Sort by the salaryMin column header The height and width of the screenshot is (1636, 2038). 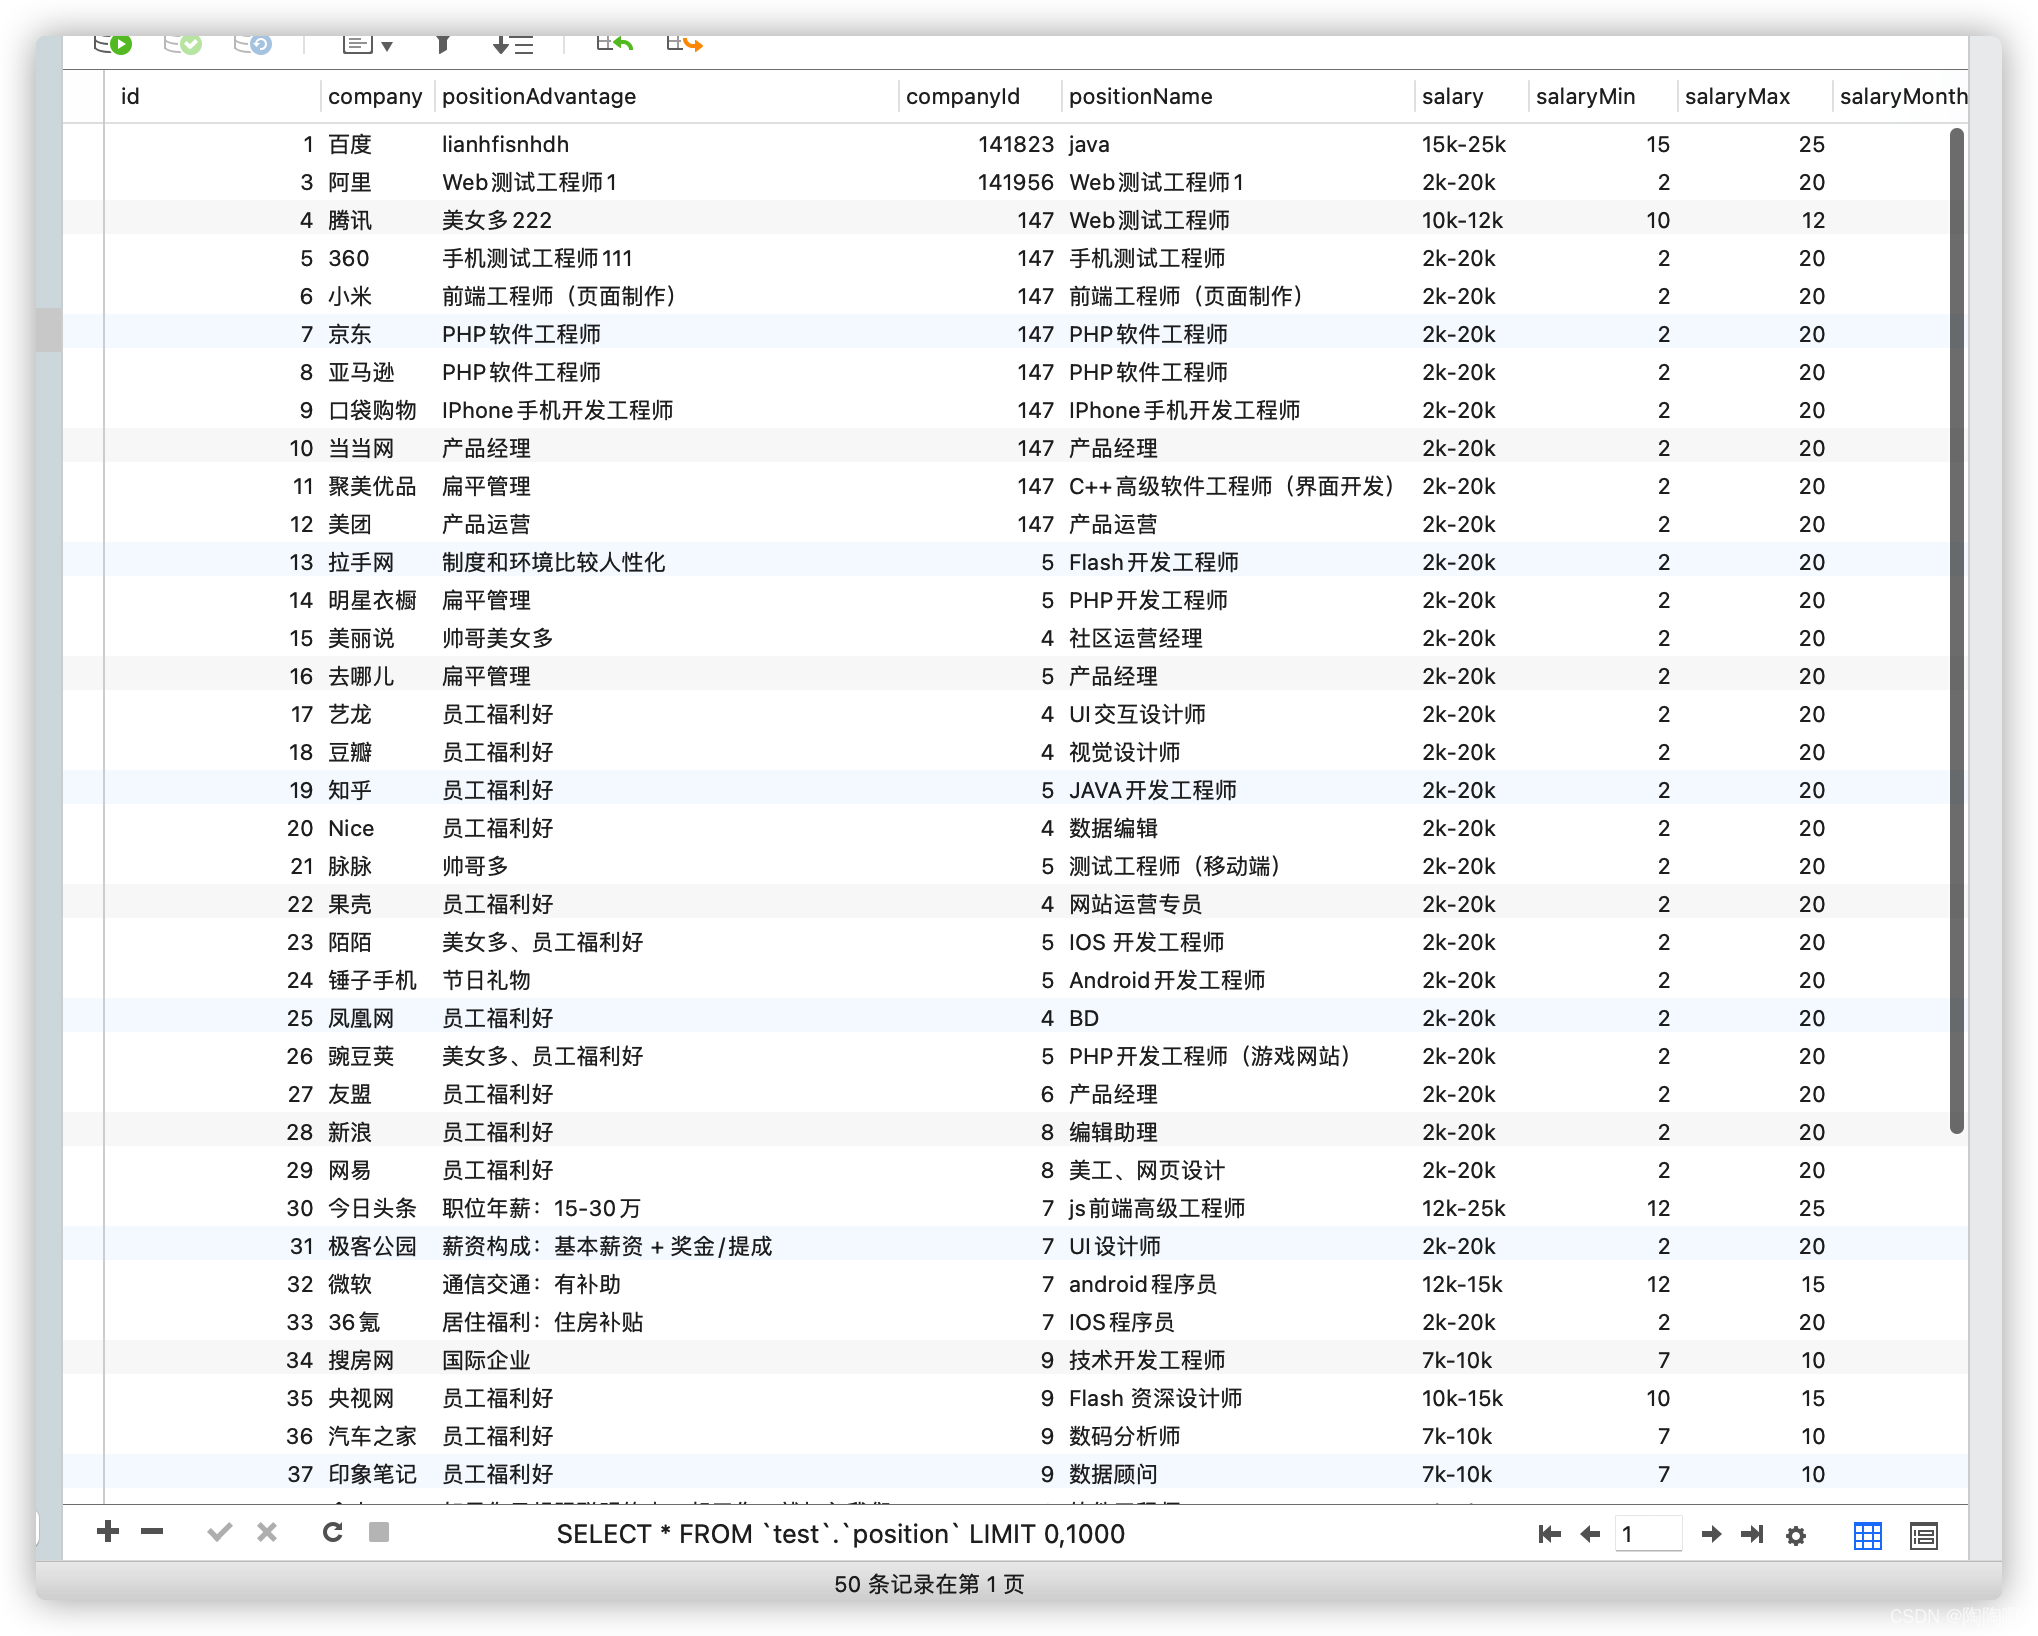[1585, 96]
